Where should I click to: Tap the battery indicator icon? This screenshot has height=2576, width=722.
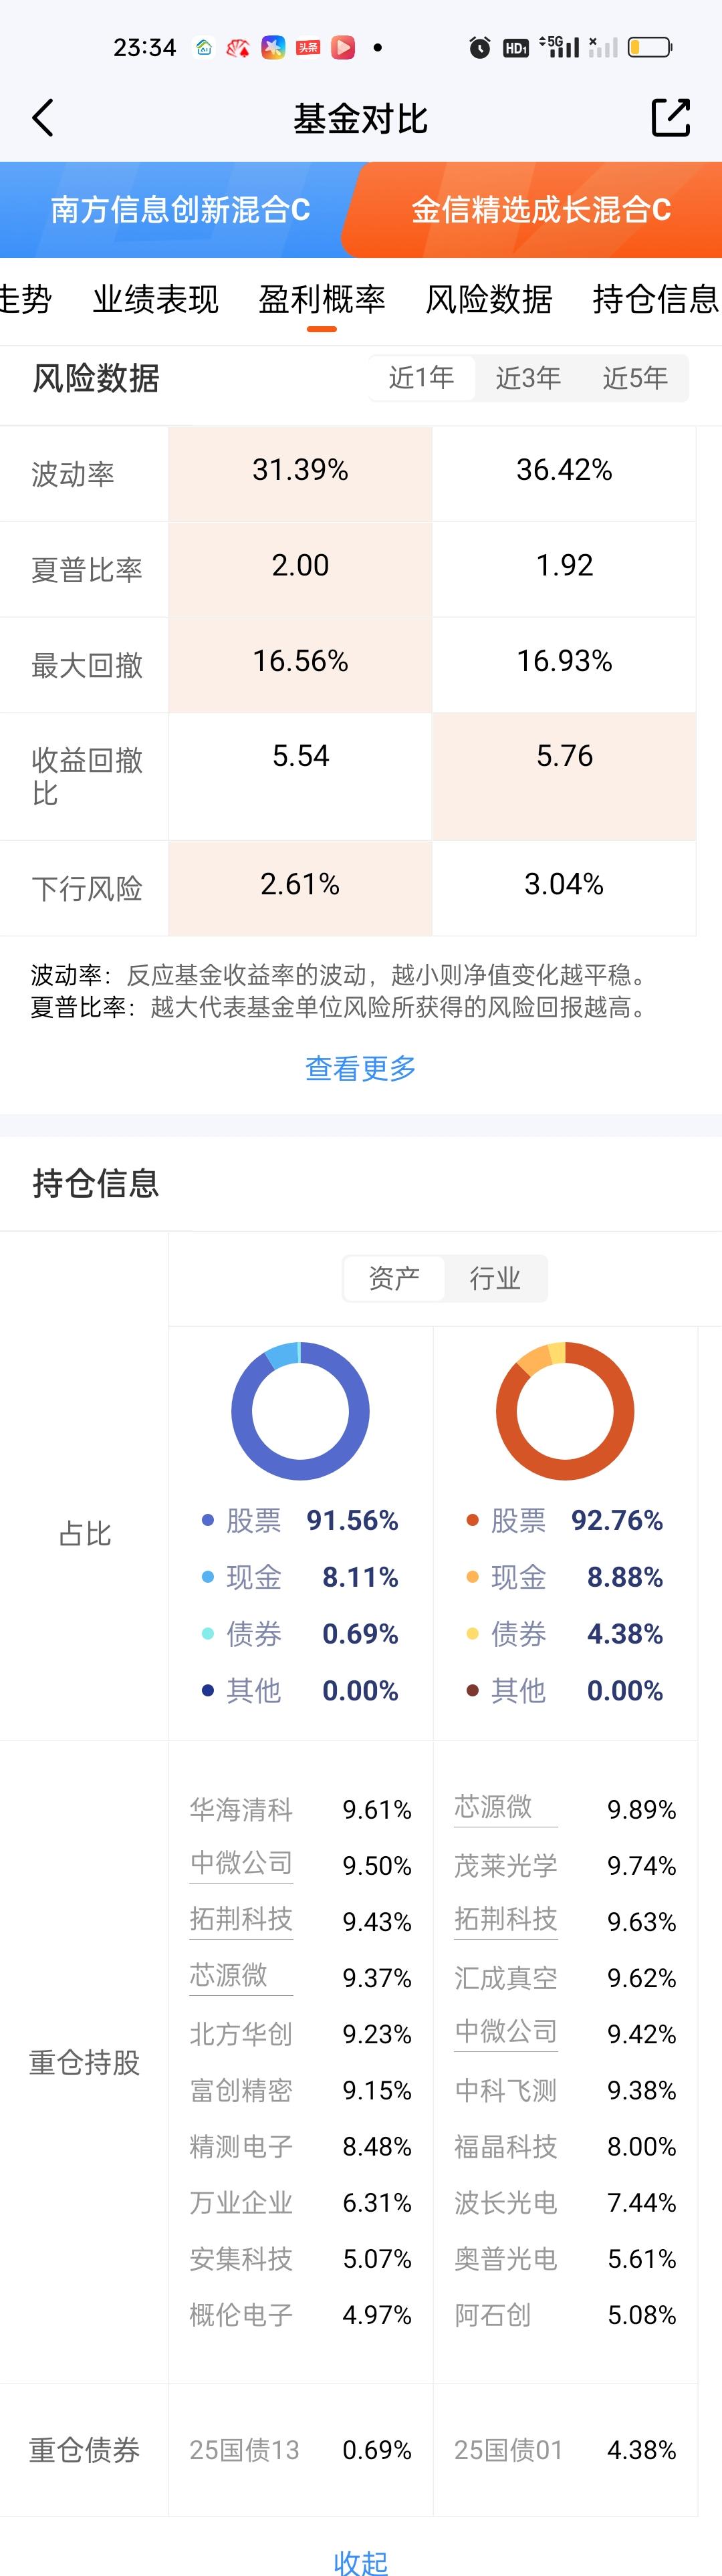pos(650,47)
